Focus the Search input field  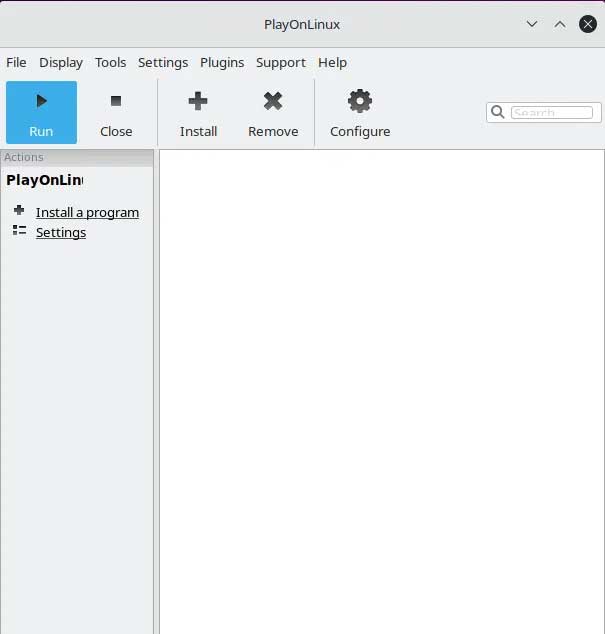[x=552, y=112]
